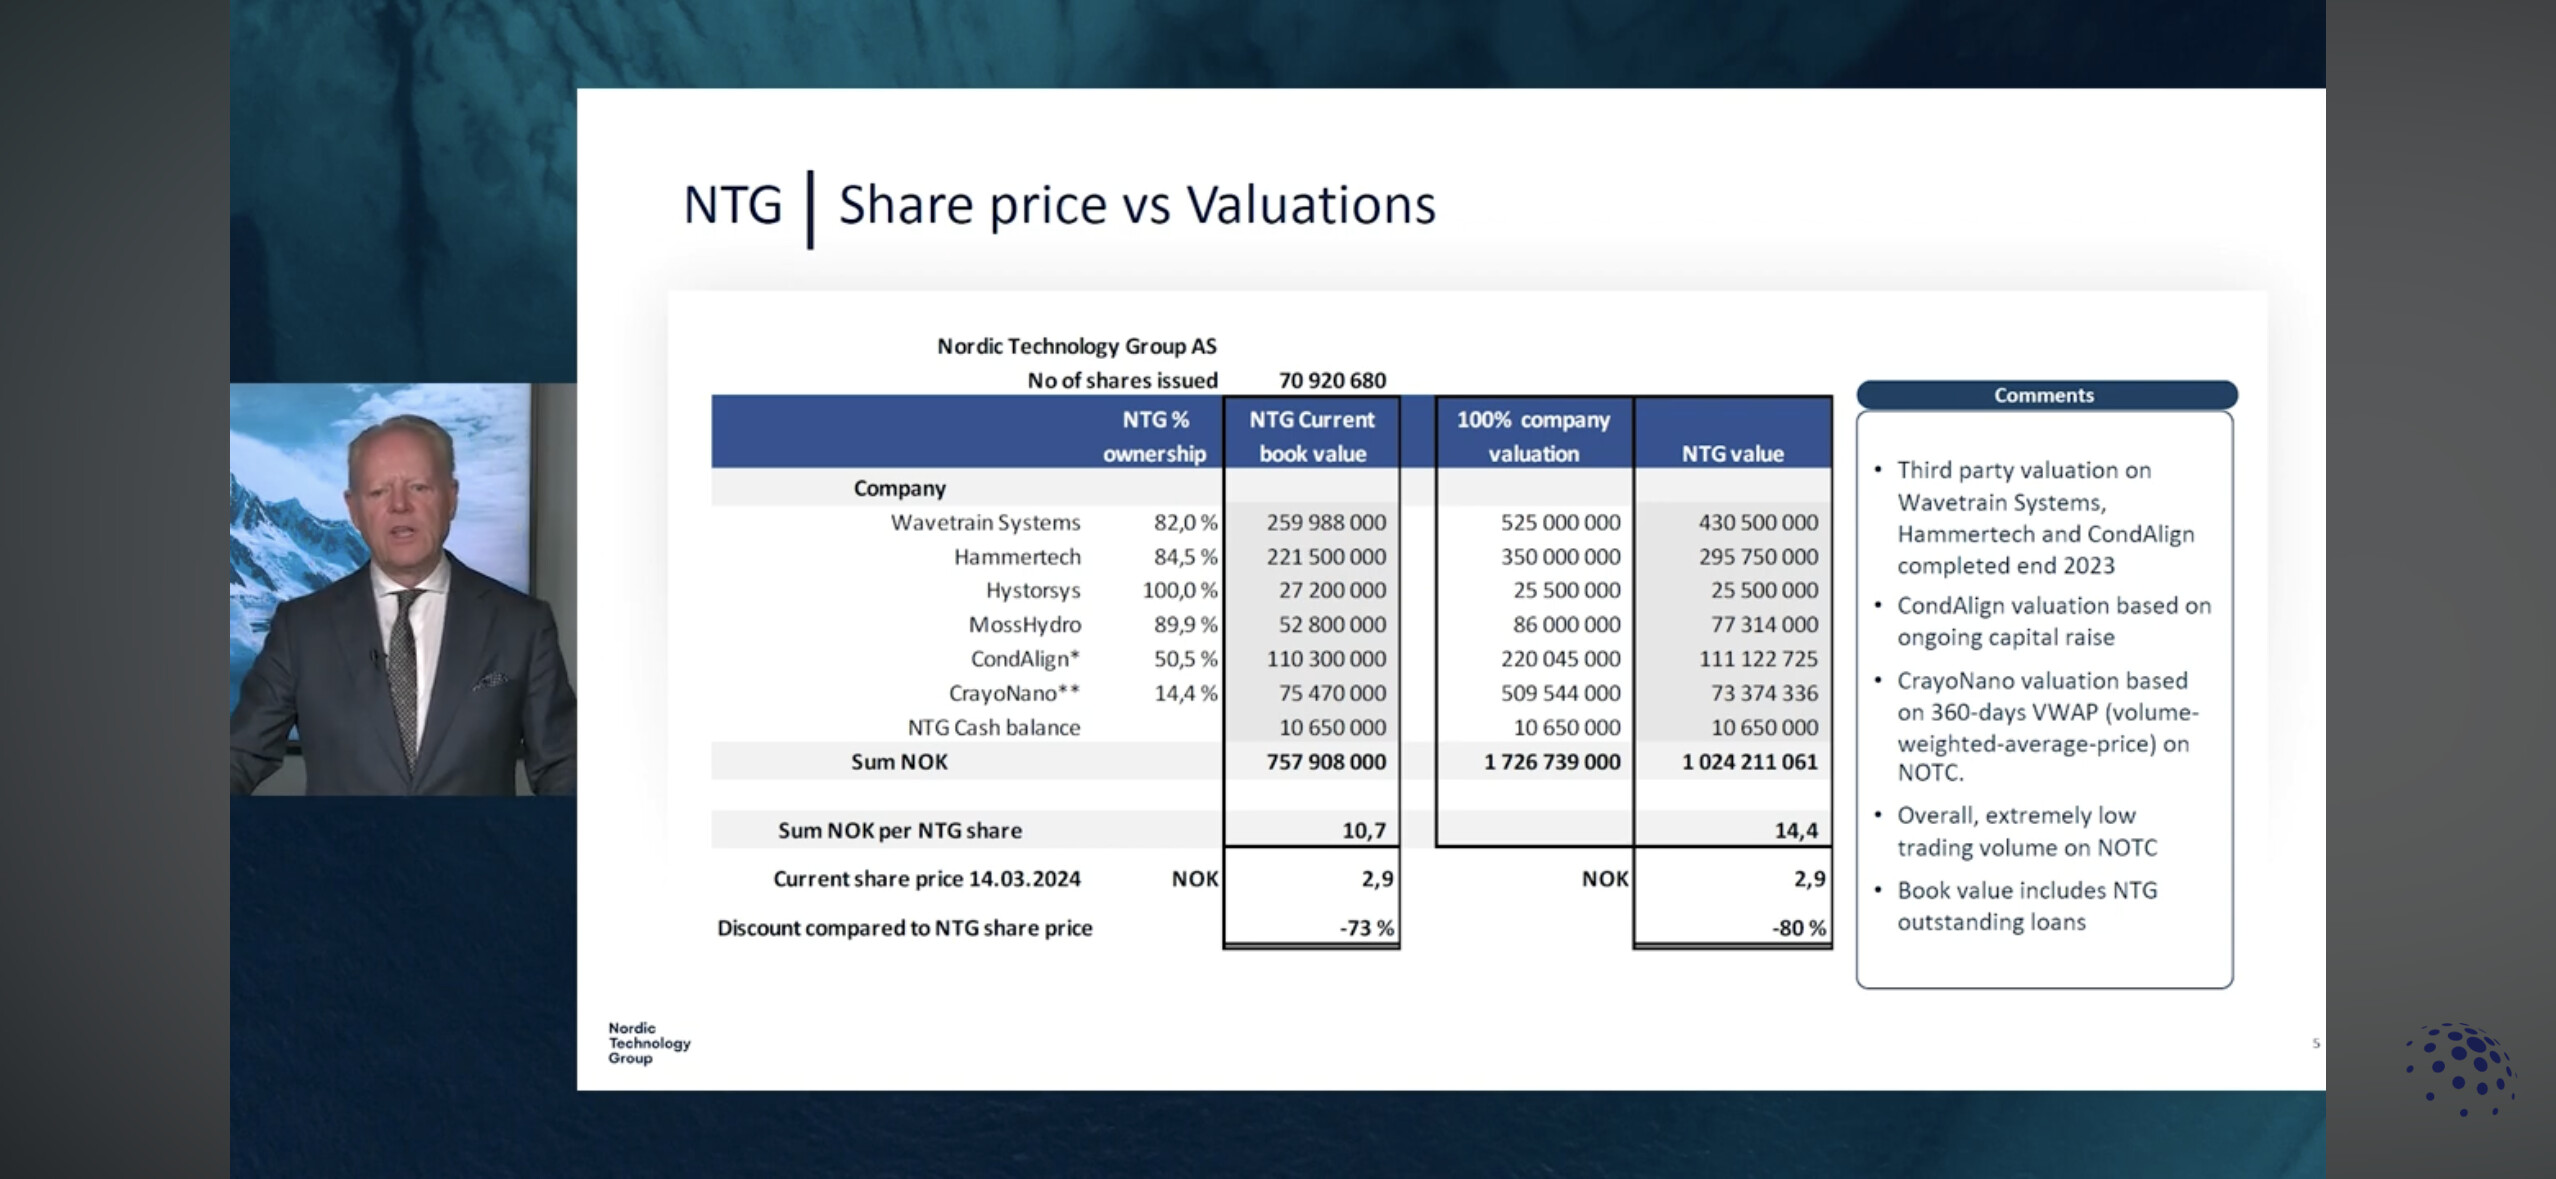2556x1179 pixels.
Task: Click the 'Overall, extremely low trading volume' comment
Action: coord(2027,831)
